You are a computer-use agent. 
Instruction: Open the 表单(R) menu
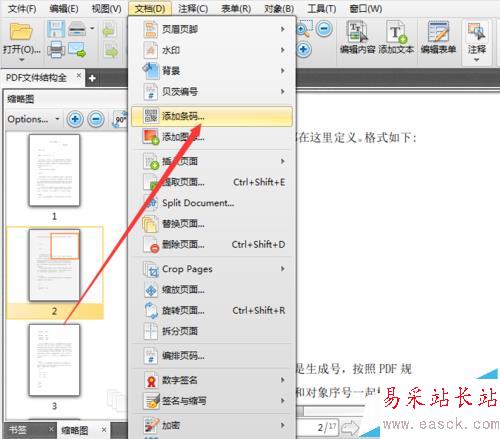pyautogui.click(x=236, y=9)
